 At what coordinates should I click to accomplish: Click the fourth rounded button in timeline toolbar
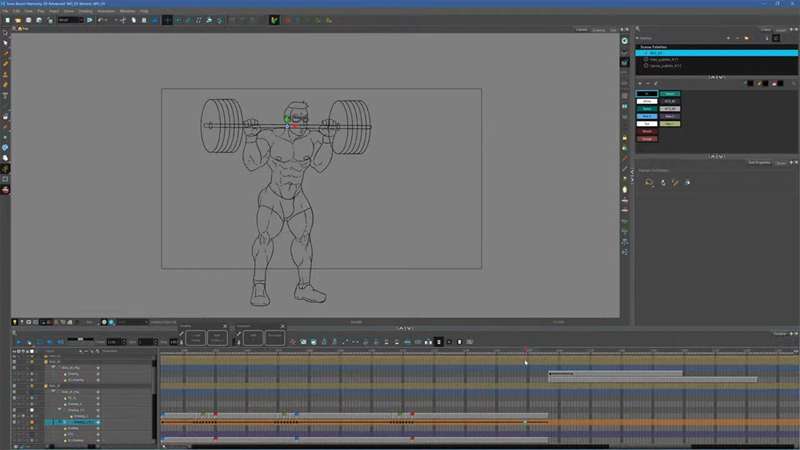coord(274,337)
